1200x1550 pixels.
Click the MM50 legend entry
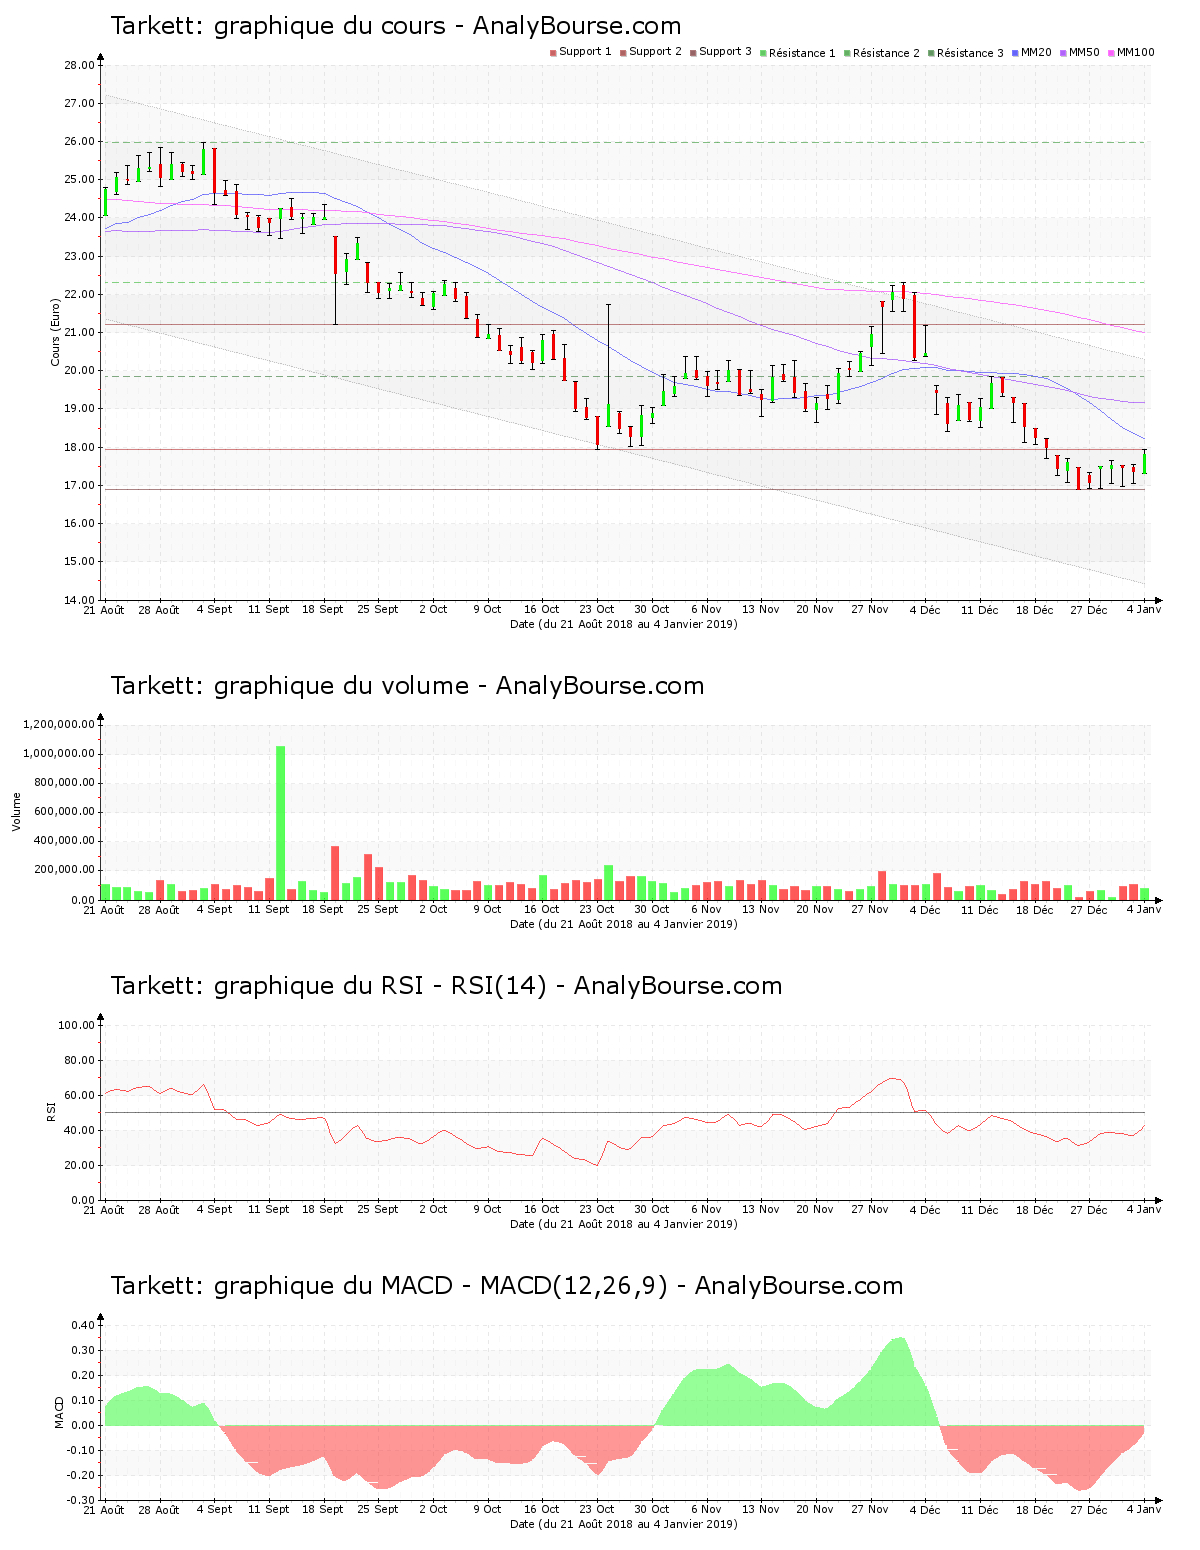point(1080,52)
